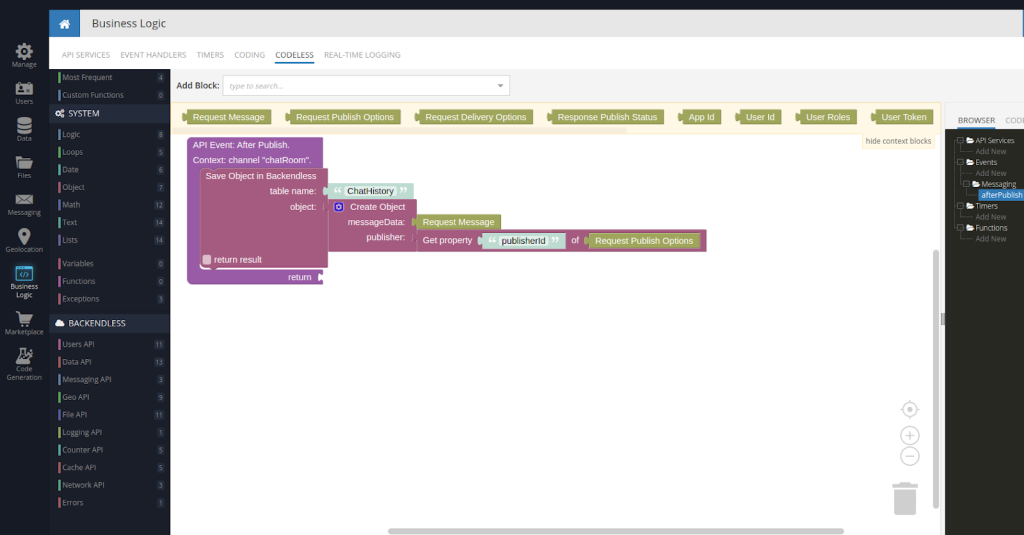Toggle the return result checkbox
Image resolution: width=1024 pixels, height=535 pixels.
pyautogui.click(x=207, y=259)
